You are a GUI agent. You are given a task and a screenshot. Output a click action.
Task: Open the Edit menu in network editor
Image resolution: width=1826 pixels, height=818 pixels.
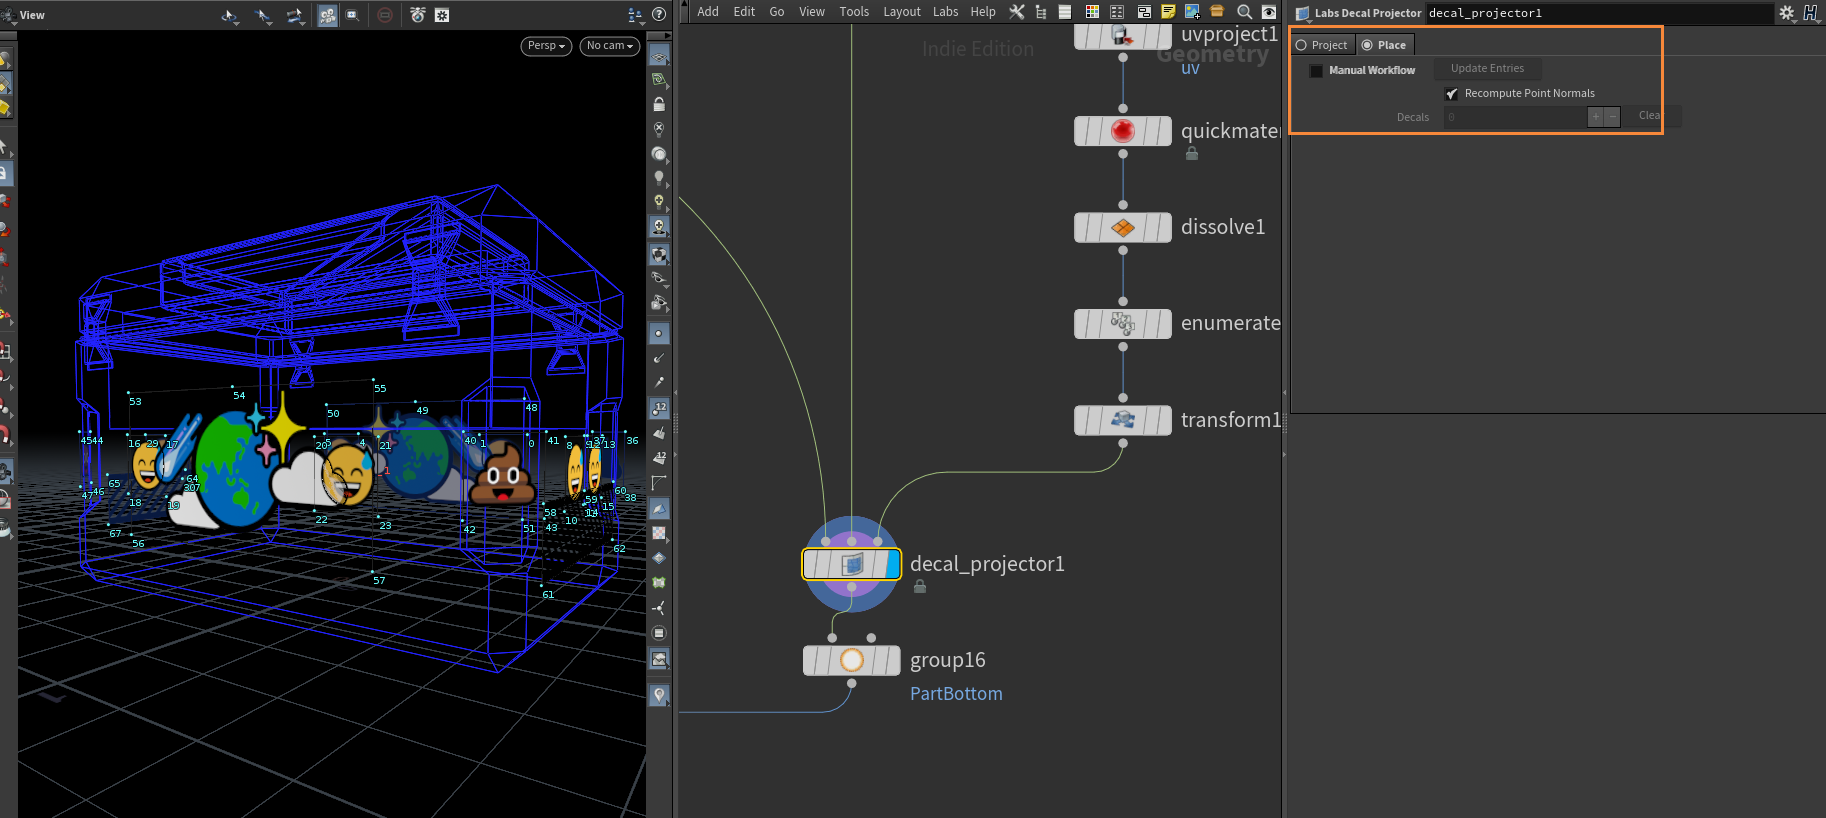744,12
